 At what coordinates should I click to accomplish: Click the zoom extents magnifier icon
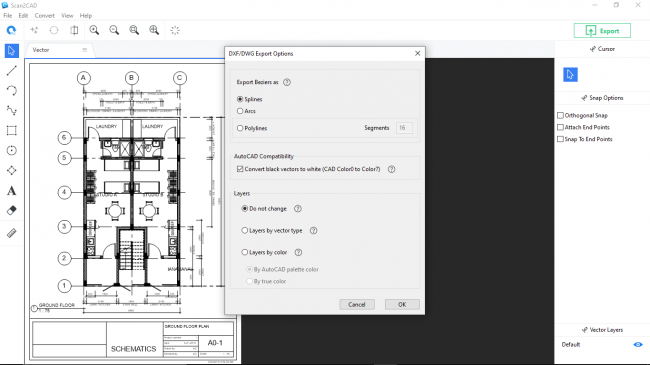point(154,30)
